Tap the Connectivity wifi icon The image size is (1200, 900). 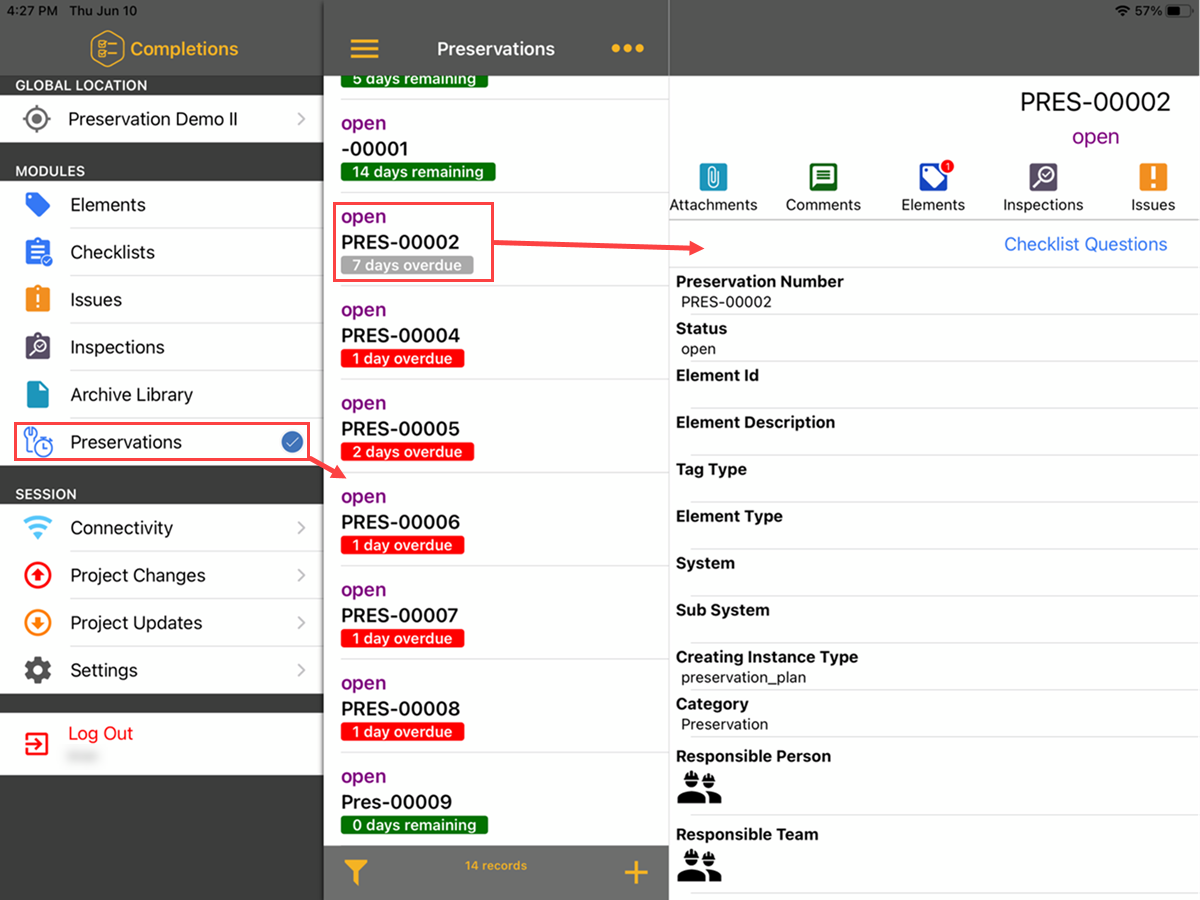coord(38,528)
